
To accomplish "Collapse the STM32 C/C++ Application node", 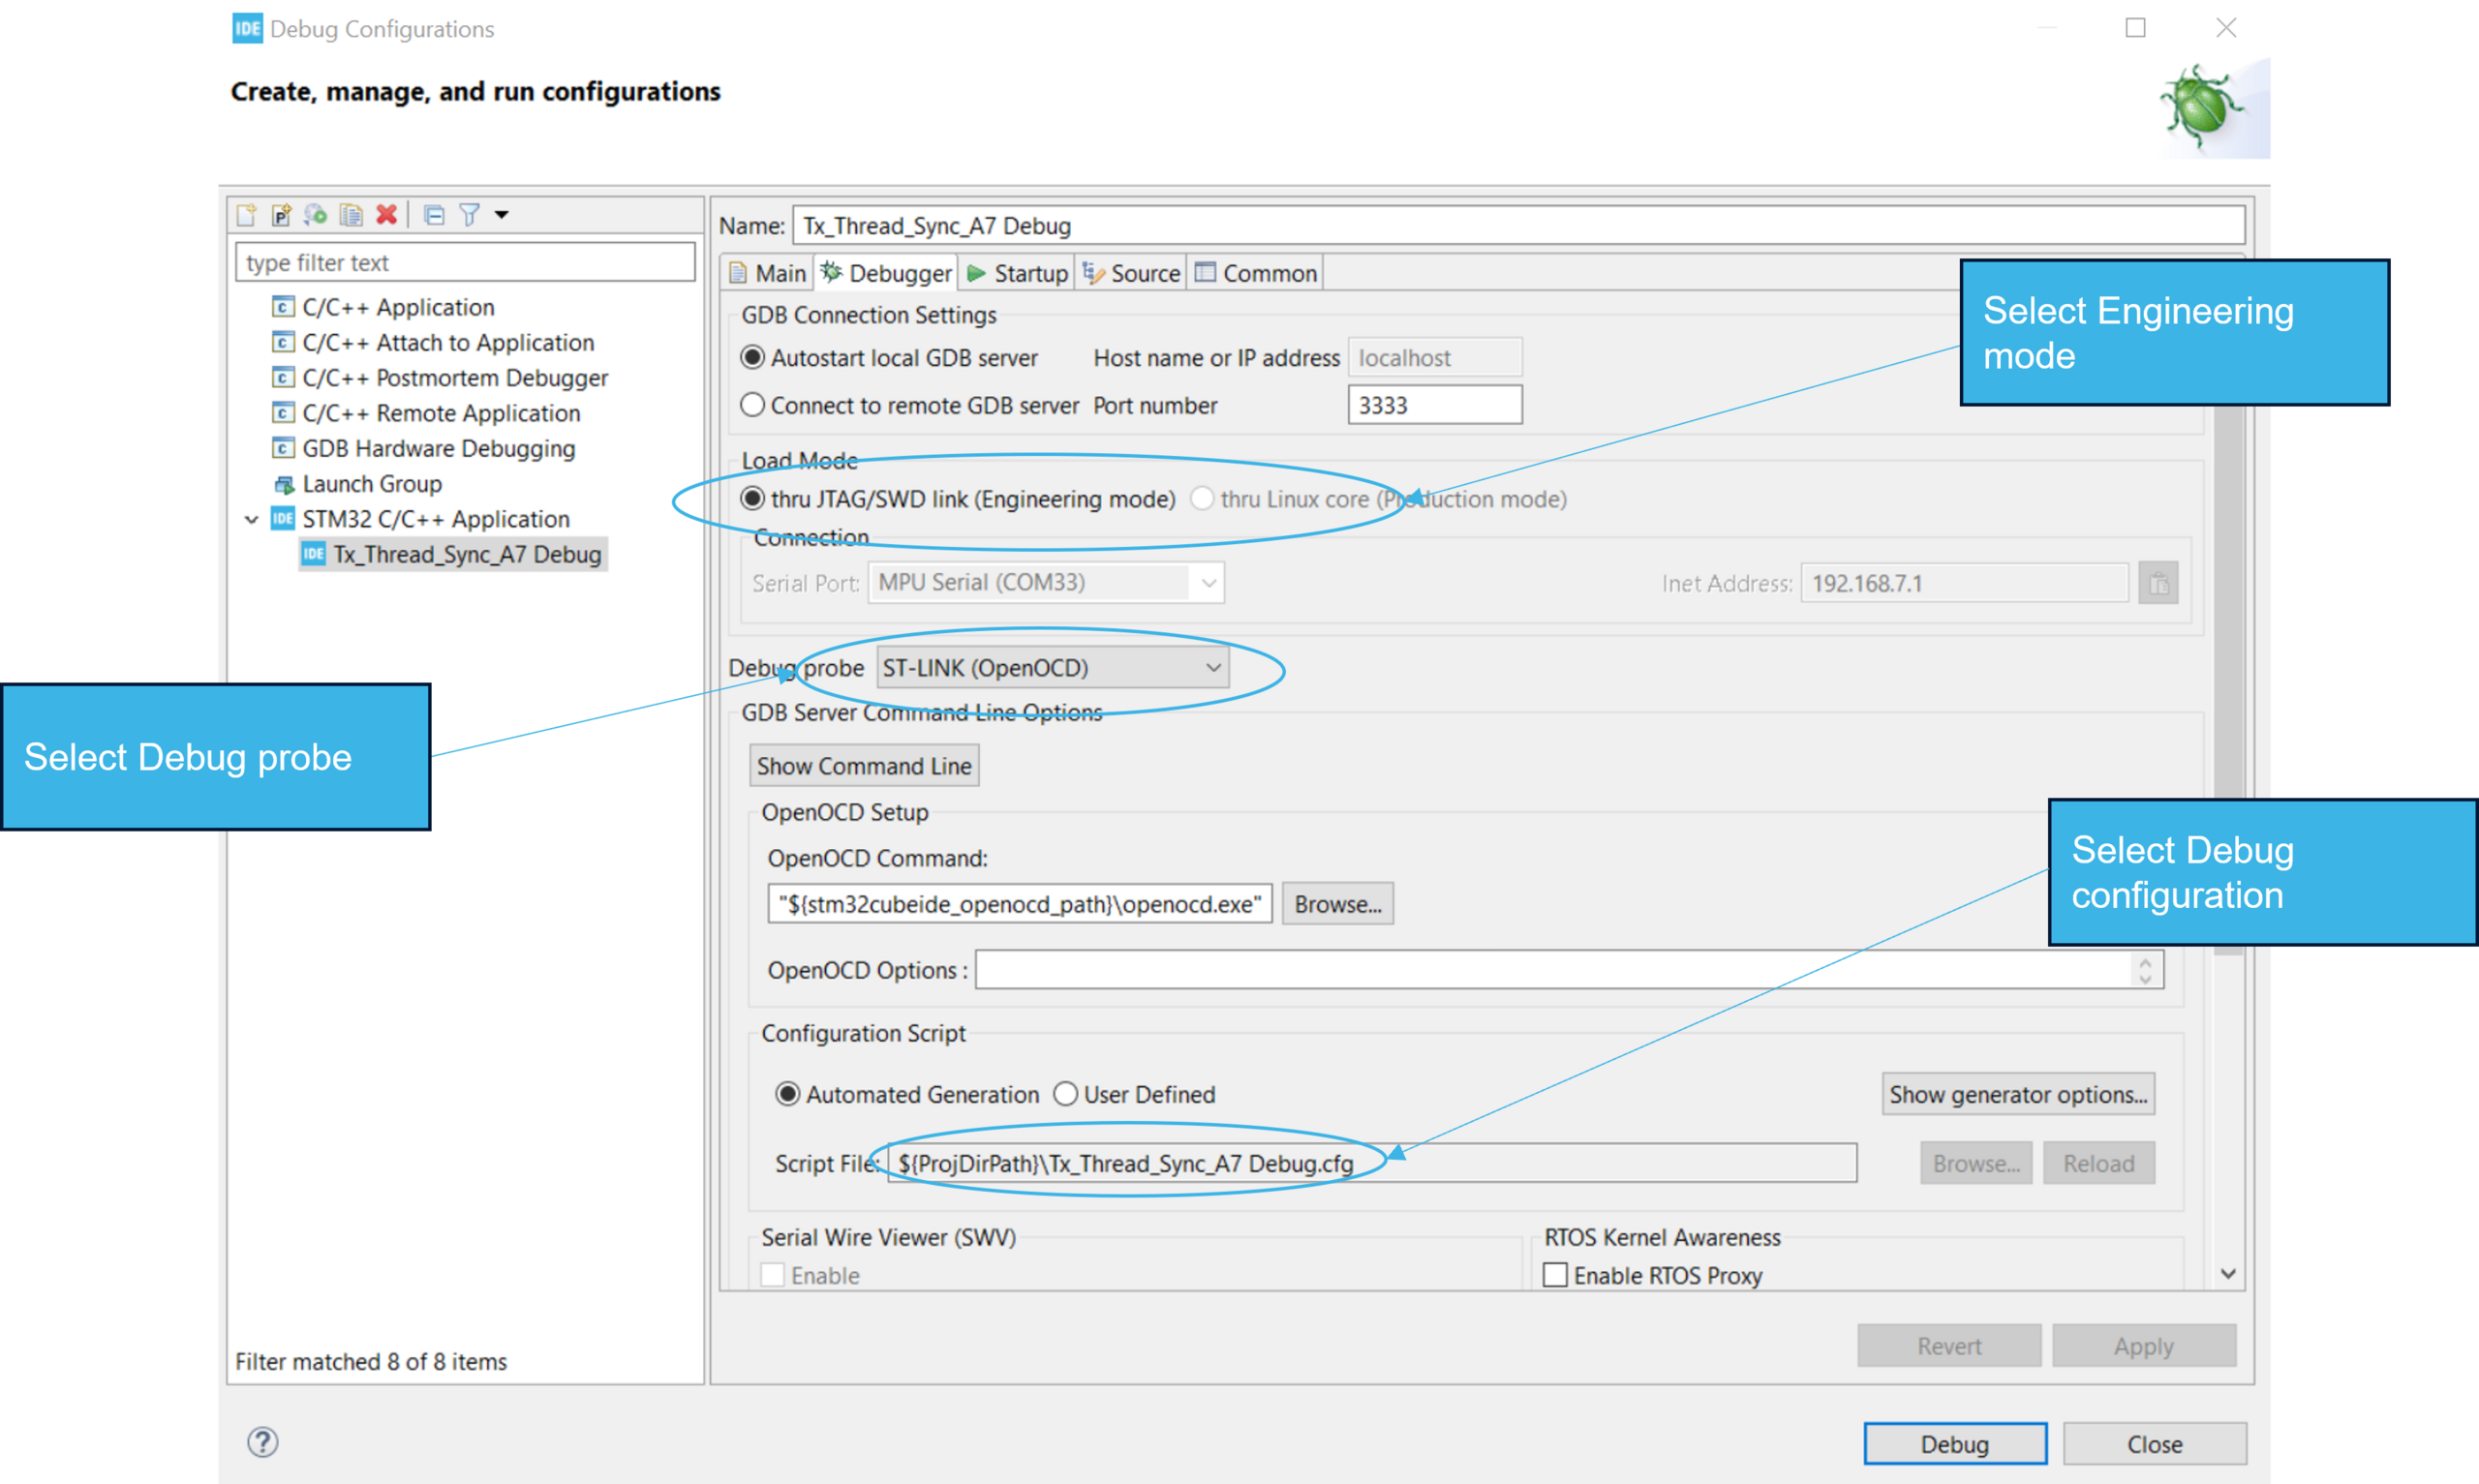I will click(x=251, y=519).
